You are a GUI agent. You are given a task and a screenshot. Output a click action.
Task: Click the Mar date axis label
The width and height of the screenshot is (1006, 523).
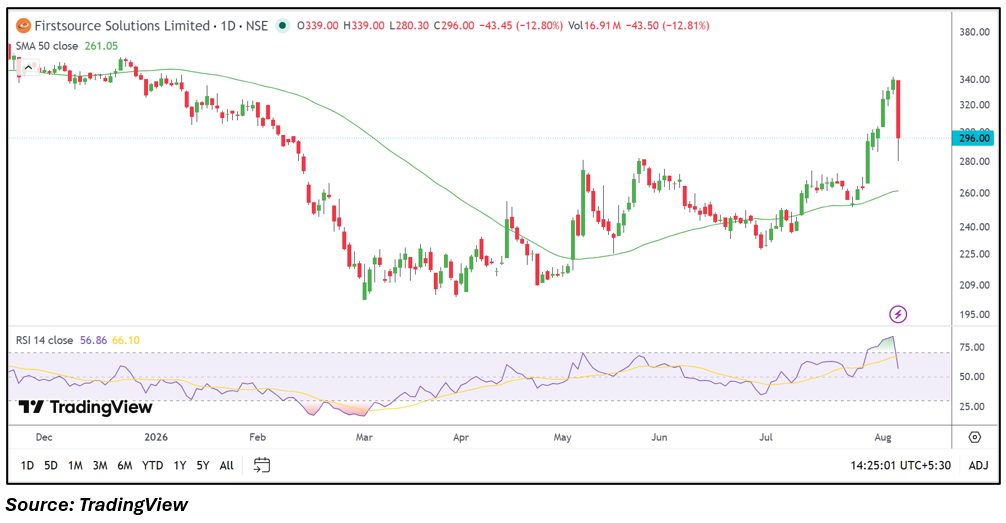(364, 437)
